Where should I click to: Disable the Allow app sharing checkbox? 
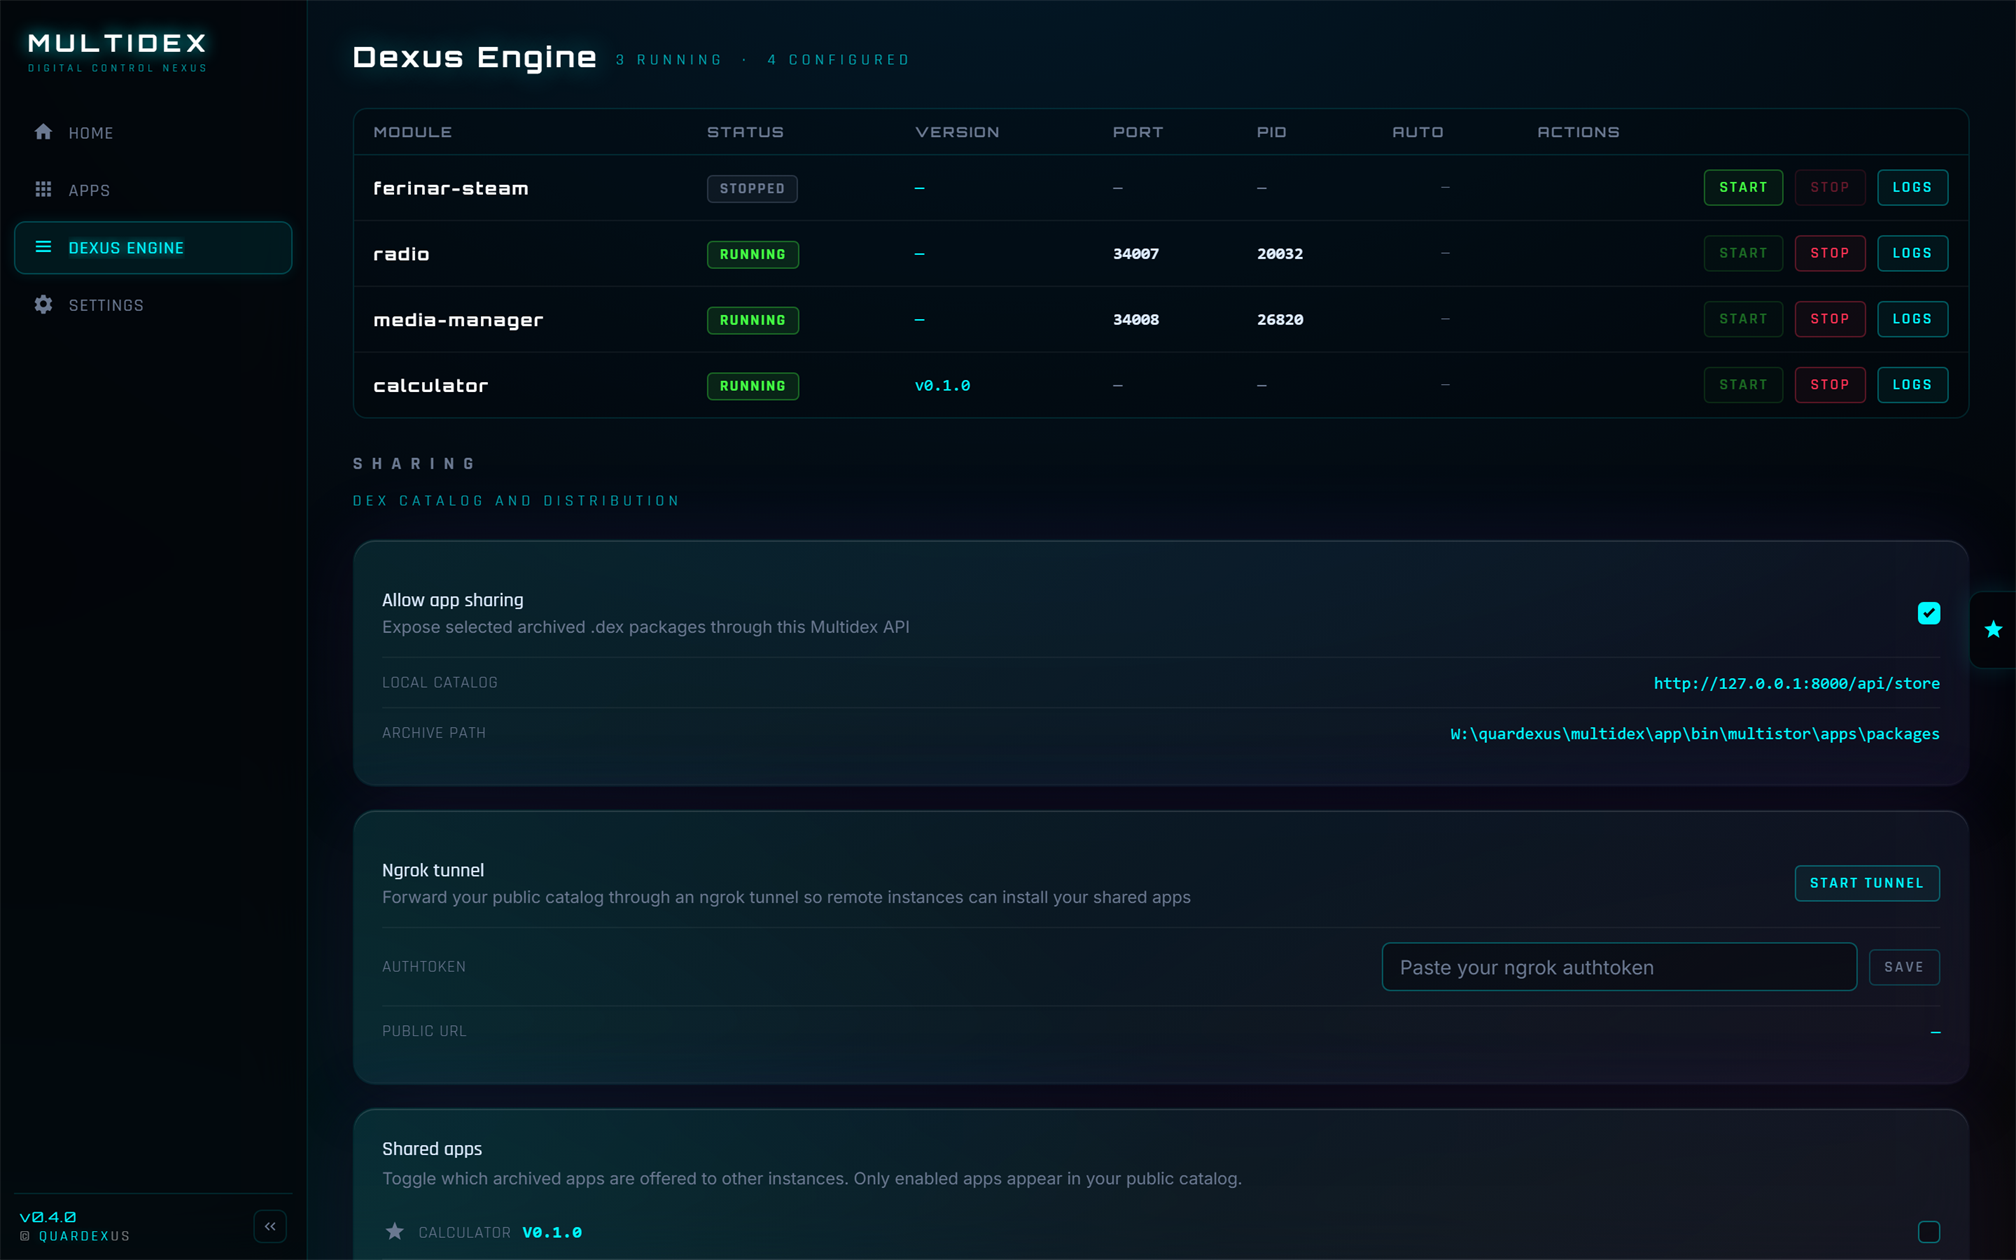[x=1929, y=613]
